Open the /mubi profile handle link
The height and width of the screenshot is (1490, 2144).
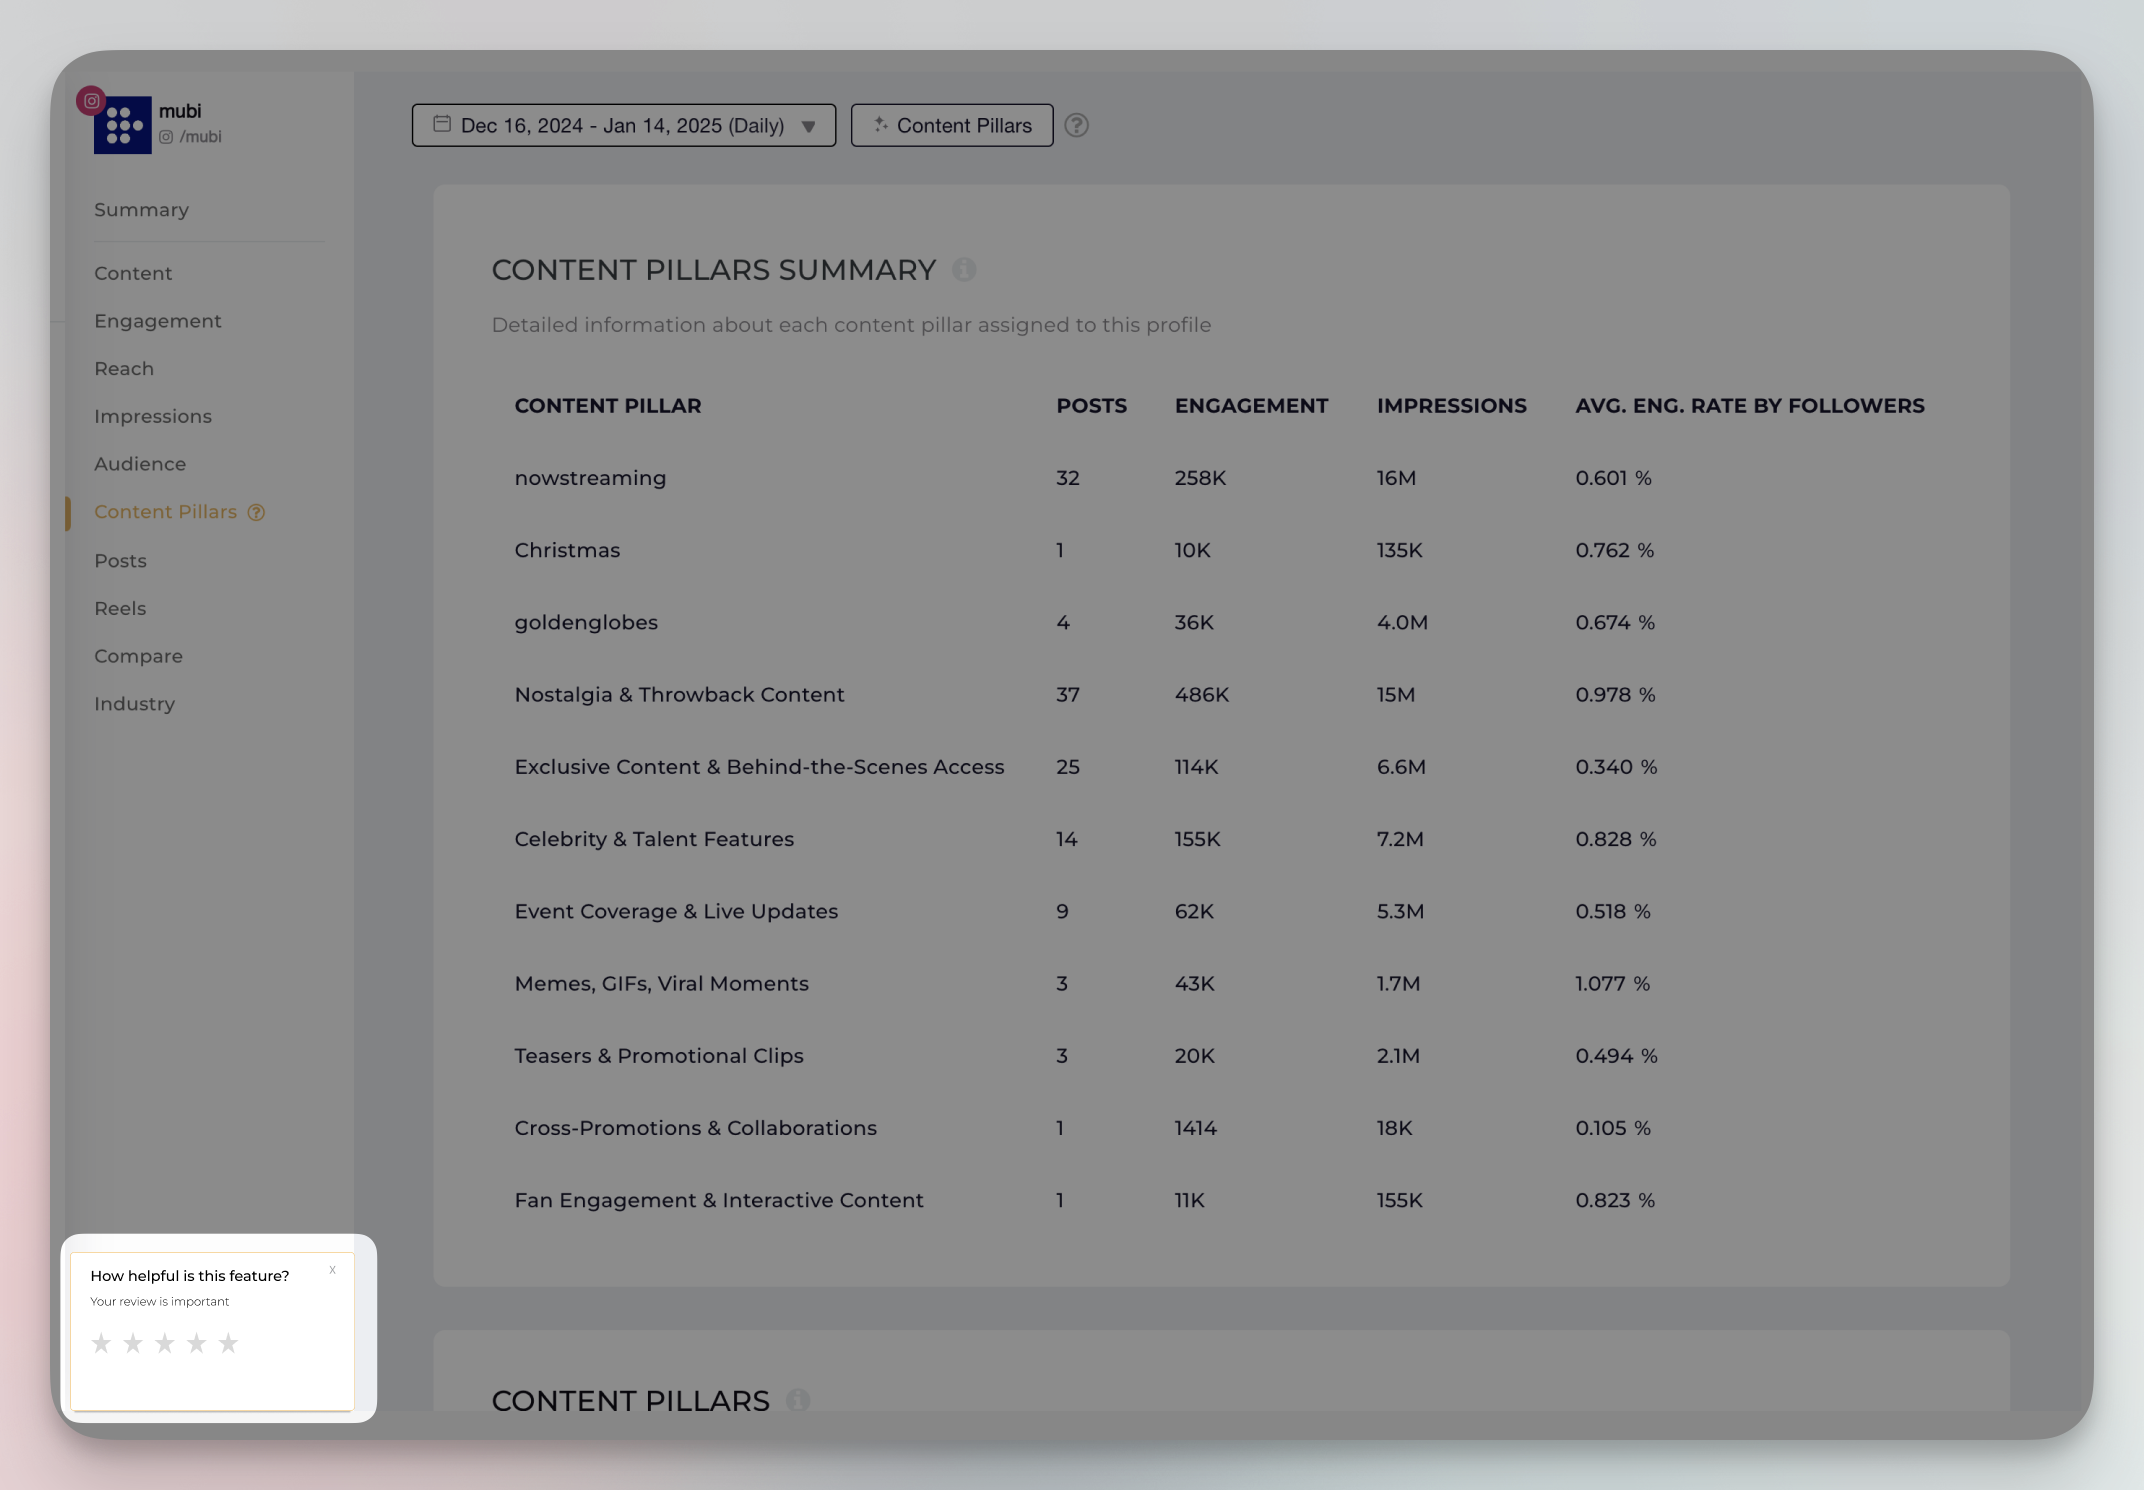[x=200, y=137]
